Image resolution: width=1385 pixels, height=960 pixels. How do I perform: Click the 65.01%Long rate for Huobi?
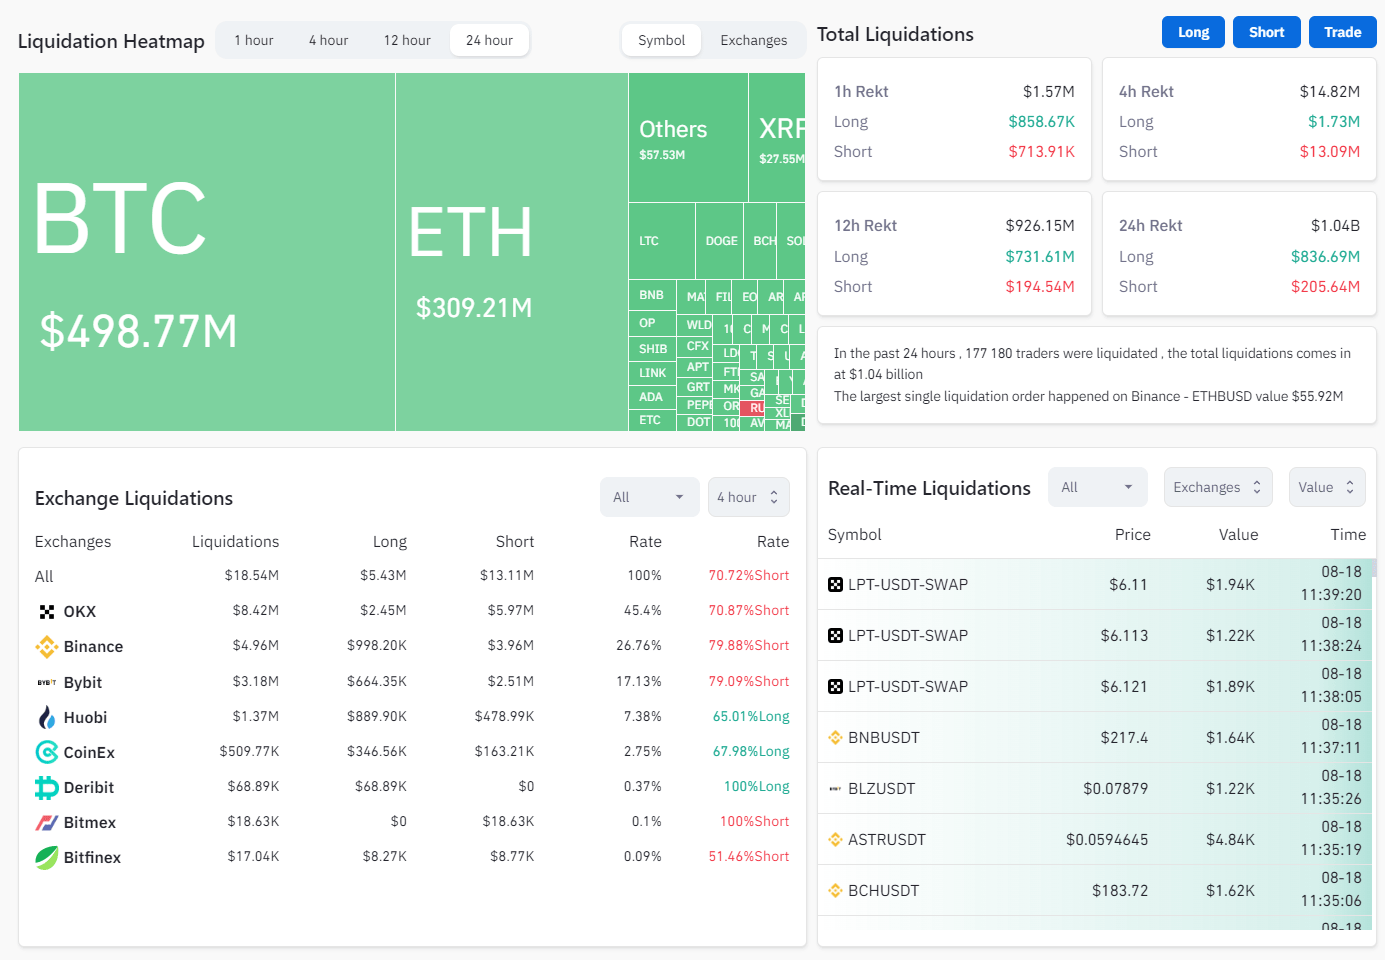point(751,717)
